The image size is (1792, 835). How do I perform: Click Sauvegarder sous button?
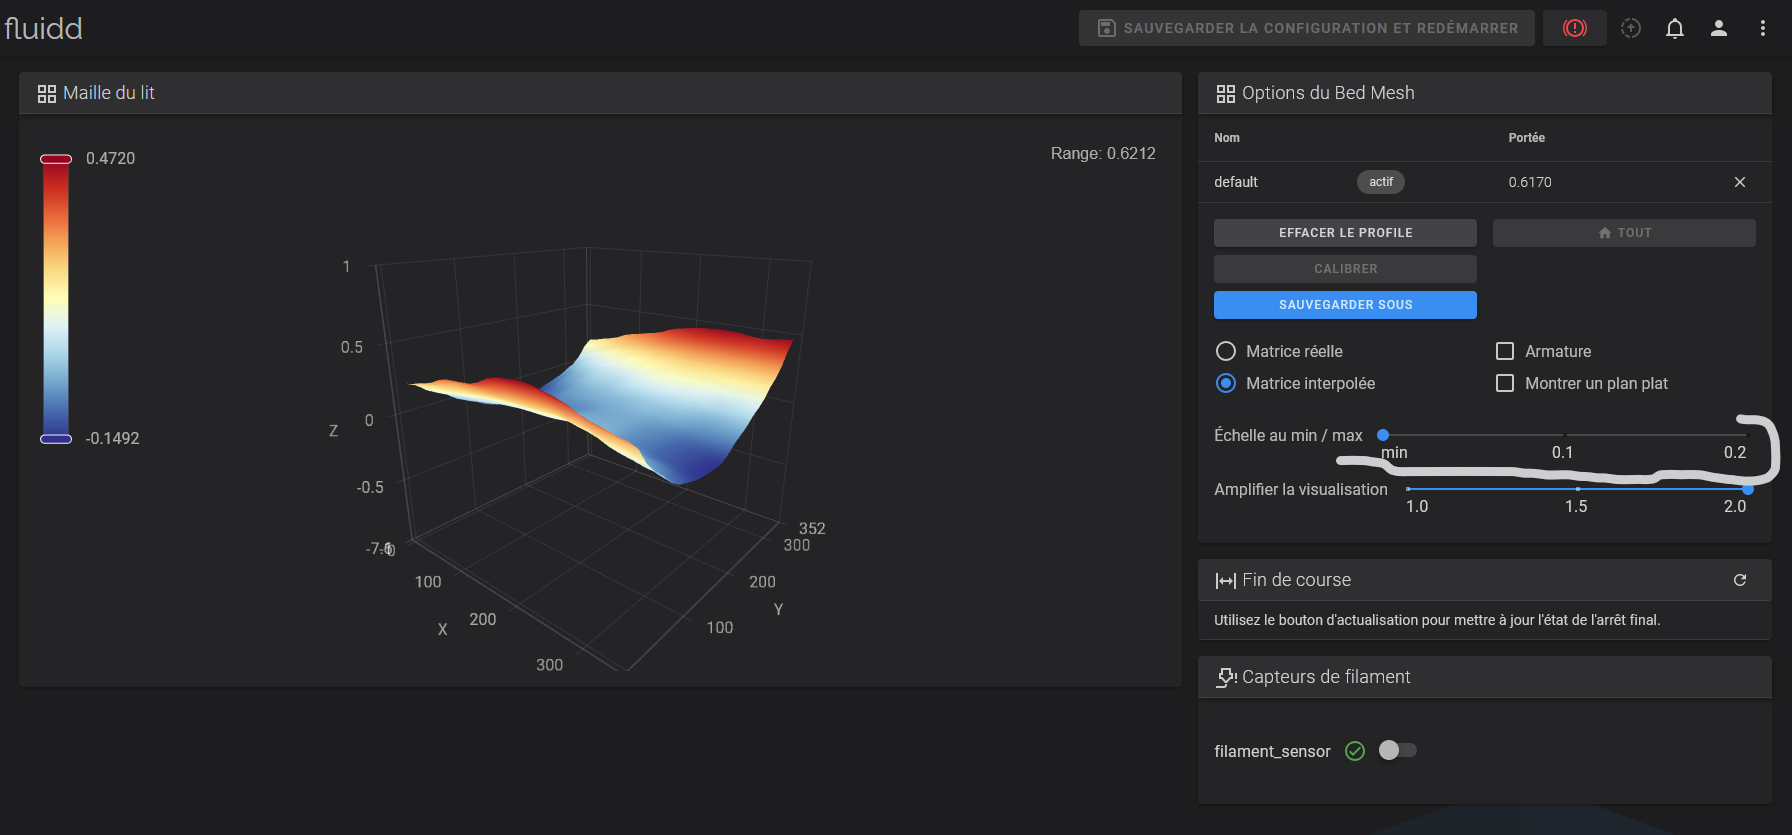(x=1345, y=305)
